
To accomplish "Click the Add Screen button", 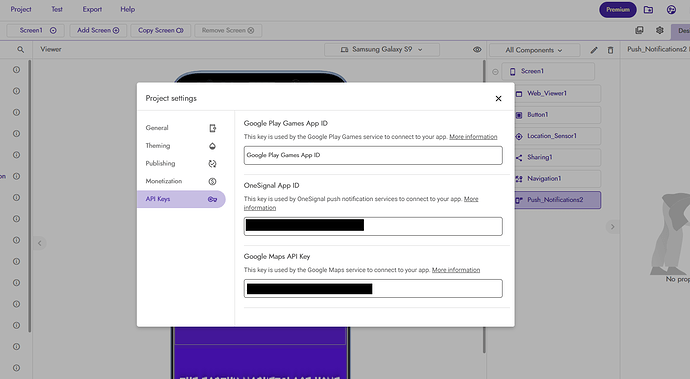I will tap(98, 30).
